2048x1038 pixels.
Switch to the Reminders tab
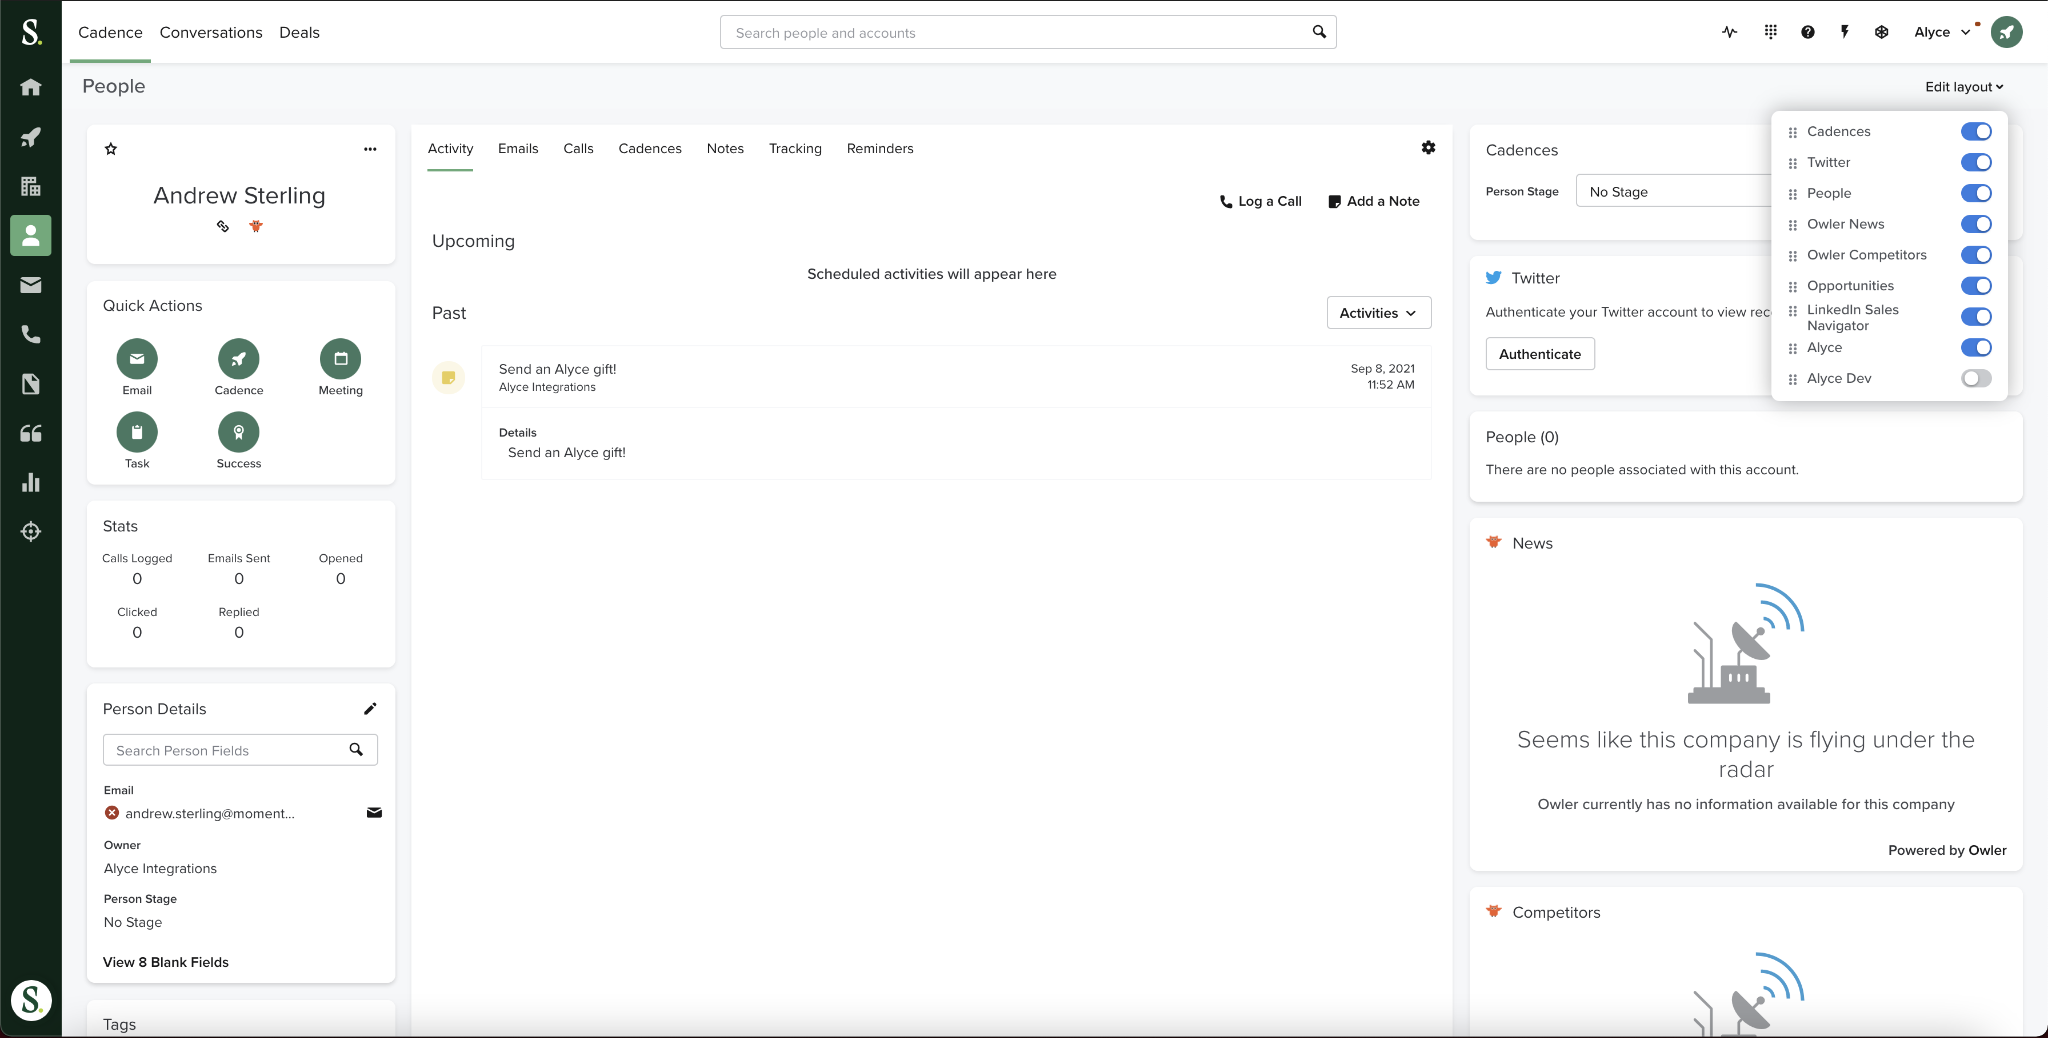(880, 148)
